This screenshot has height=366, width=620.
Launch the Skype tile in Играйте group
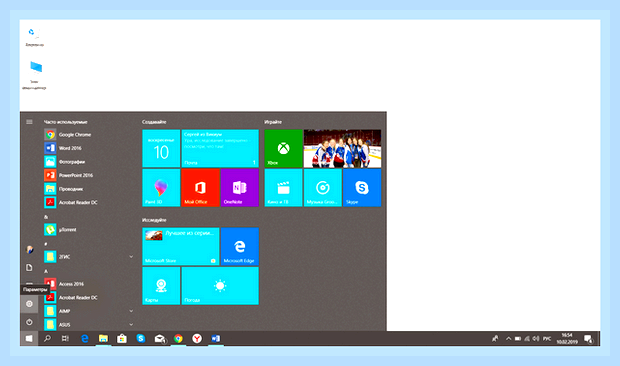tap(362, 188)
